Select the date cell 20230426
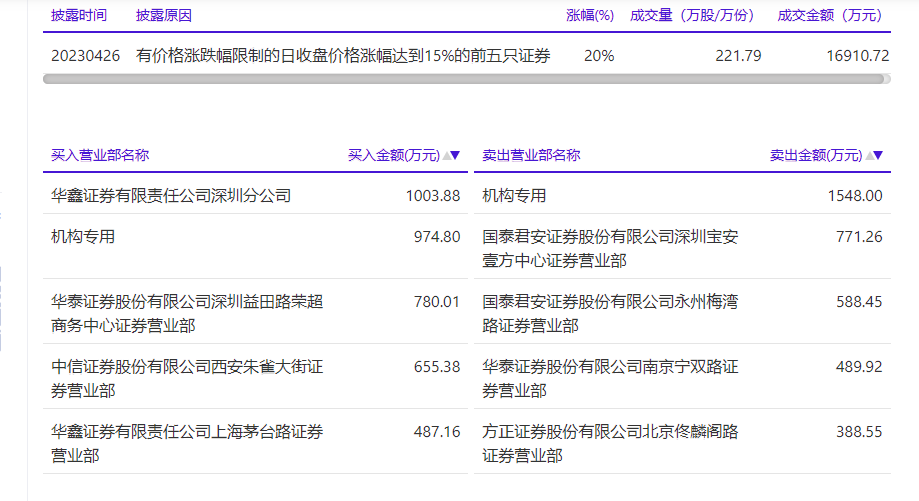 pyautogui.click(x=86, y=56)
